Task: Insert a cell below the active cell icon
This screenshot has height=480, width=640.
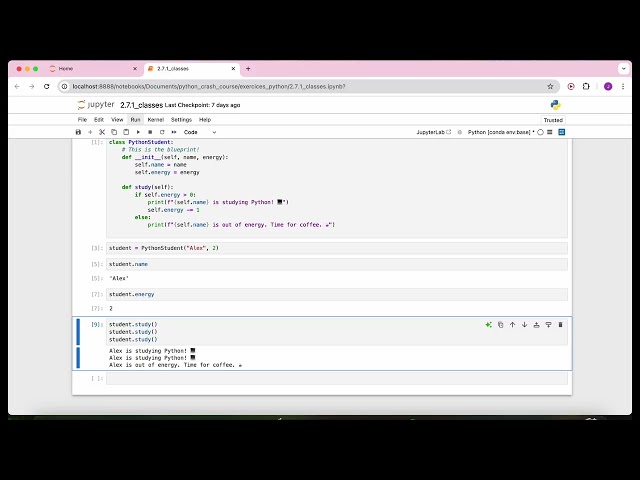Action: click(548, 325)
